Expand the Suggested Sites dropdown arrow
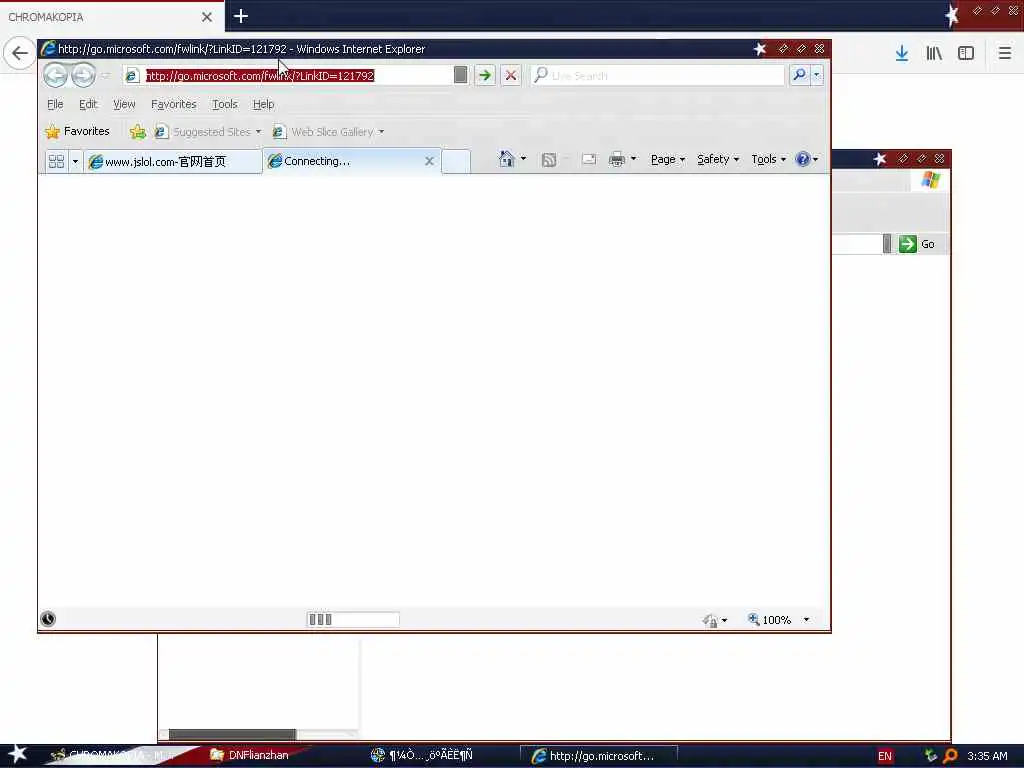1024x768 pixels. (259, 132)
